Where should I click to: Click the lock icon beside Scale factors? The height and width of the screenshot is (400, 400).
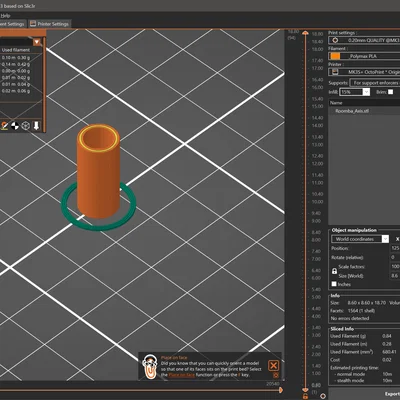click(x=334, y=271)
